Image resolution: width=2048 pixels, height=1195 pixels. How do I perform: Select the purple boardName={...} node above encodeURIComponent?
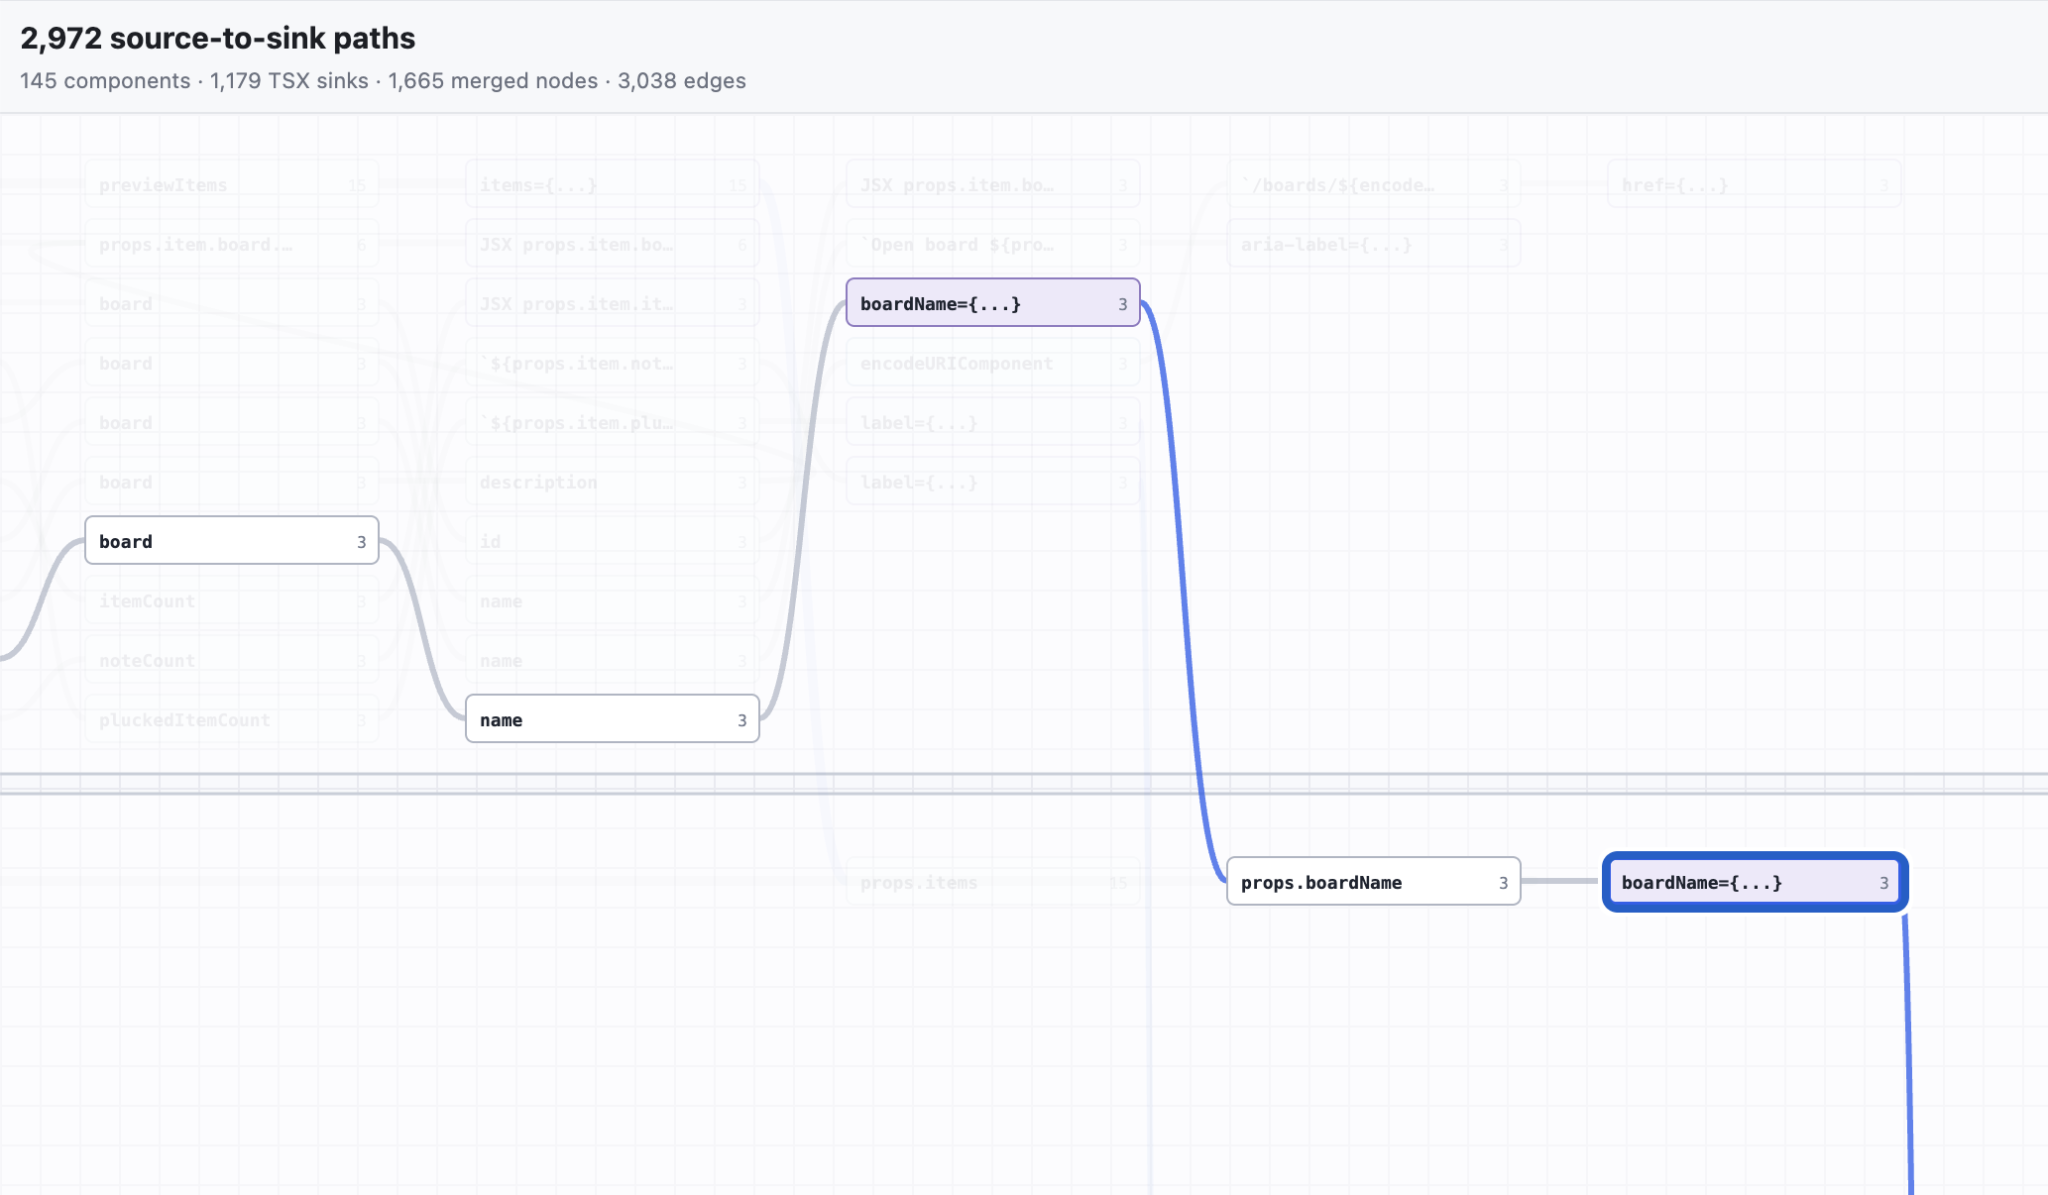993,303
